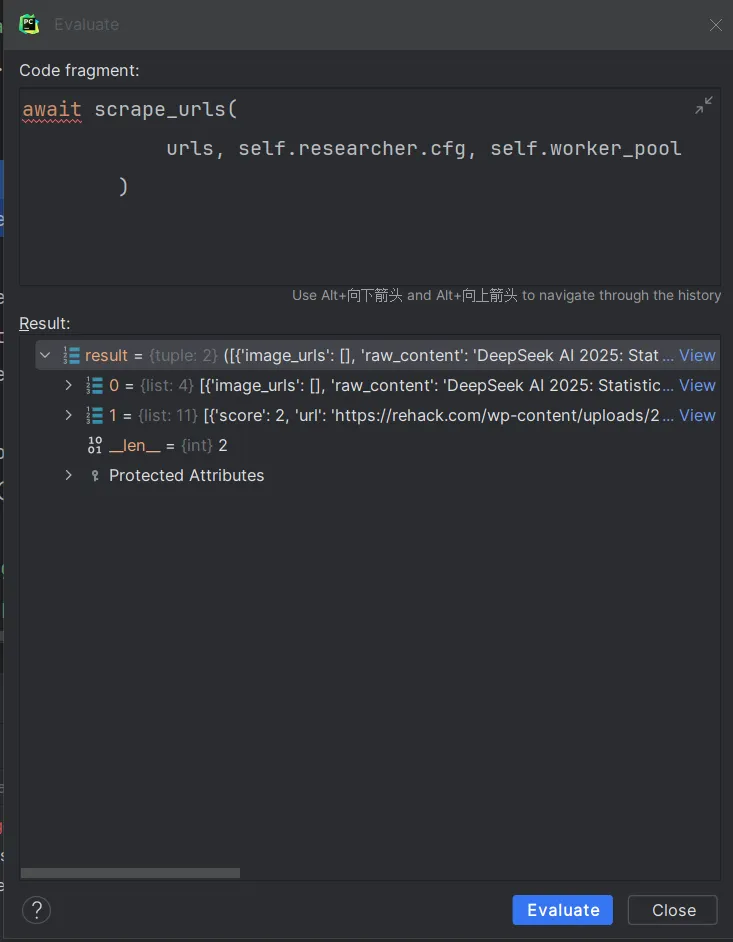Click the history navigation hint text

pos(506,295)
